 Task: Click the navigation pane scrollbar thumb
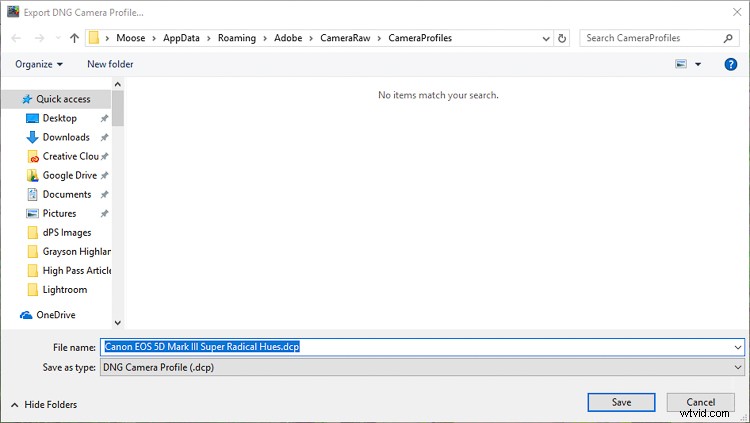click(118, 108)
